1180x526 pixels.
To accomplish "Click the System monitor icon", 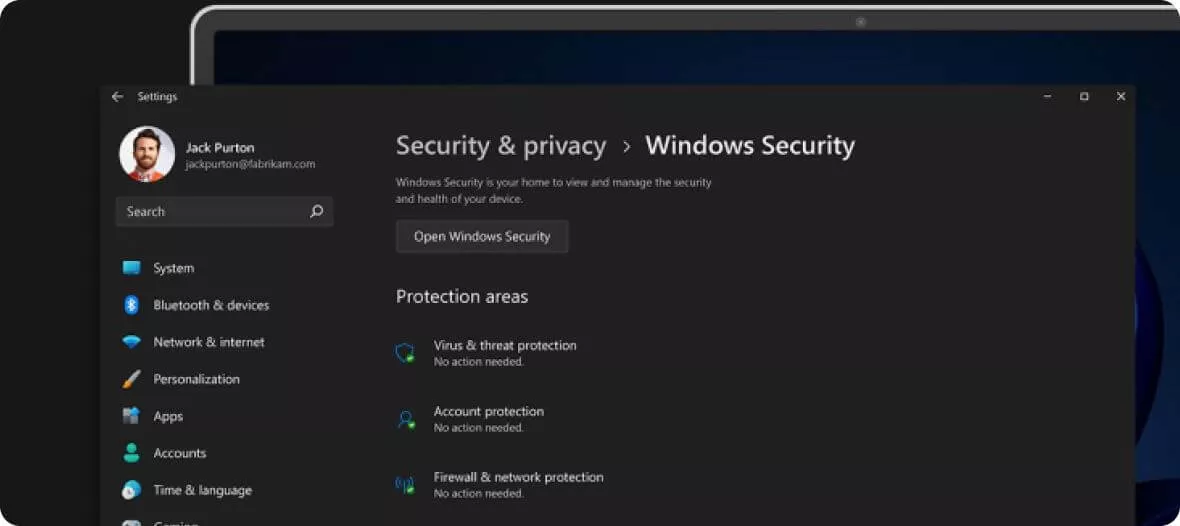I will [131, 268].
